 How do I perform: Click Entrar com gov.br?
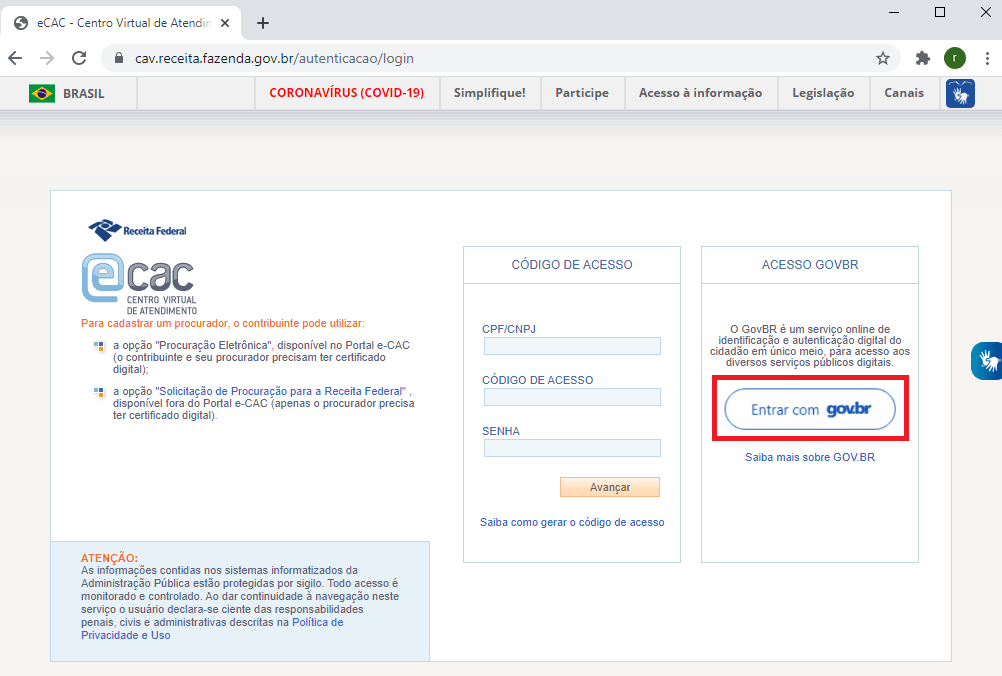click(x=809, y=408)
